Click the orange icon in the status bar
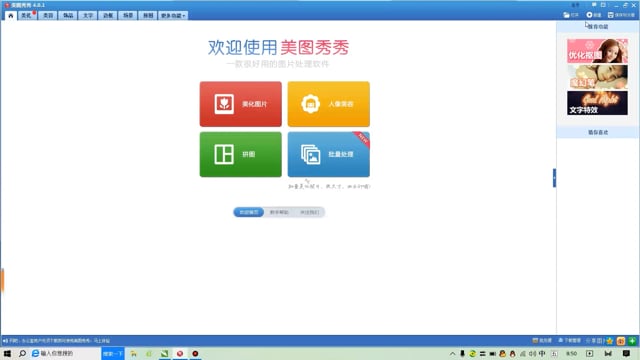 tap(621, 341)
